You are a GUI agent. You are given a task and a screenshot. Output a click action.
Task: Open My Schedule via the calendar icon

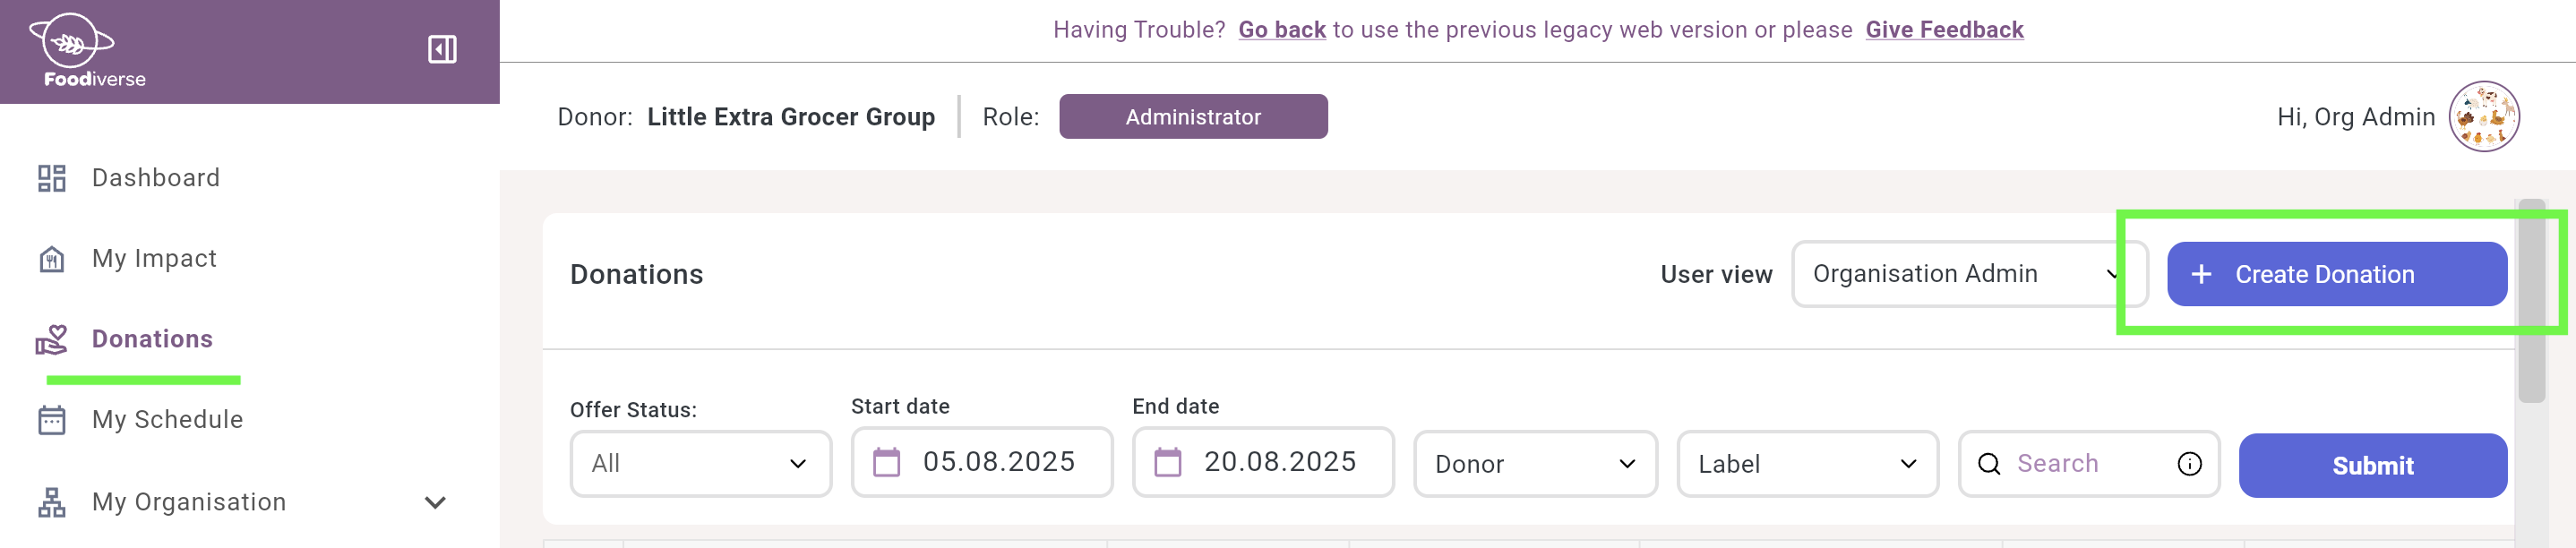point(52,419)
